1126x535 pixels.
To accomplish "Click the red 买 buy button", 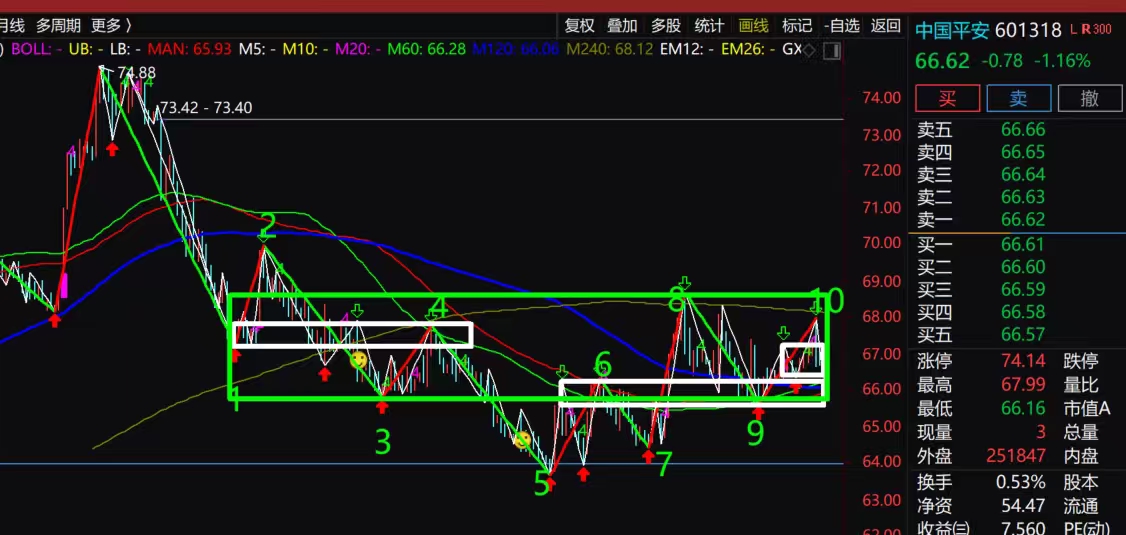I will pyautogui.click(x=947, y=98).
